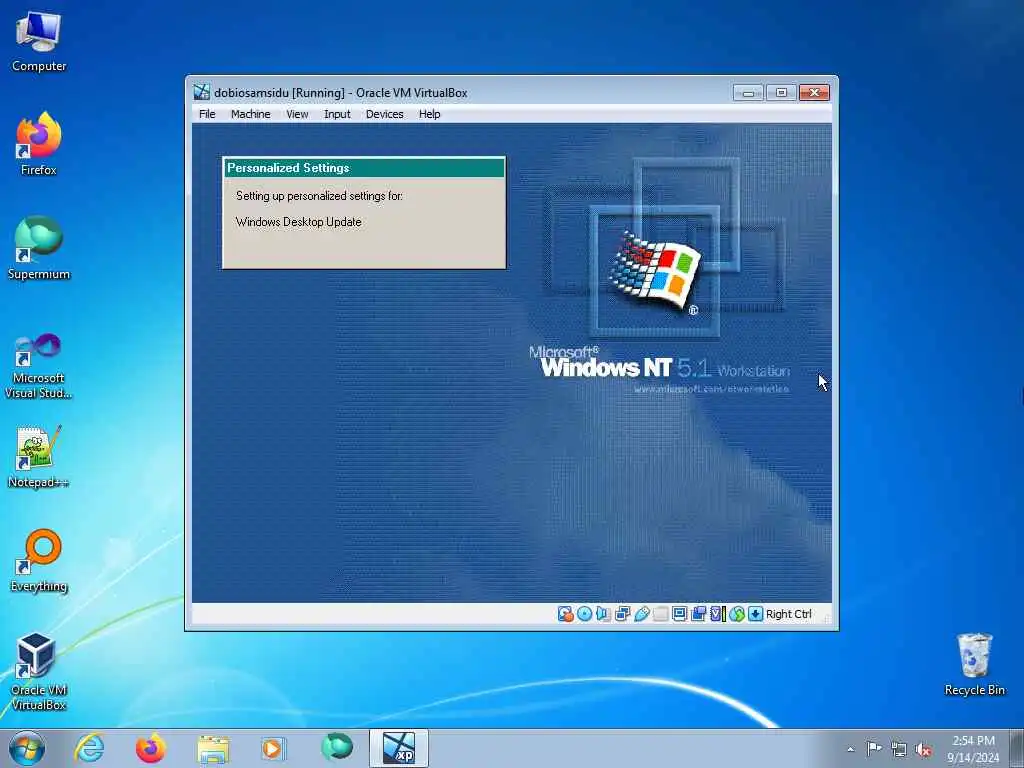1024x768 pixels.
Task: Open the Help menu
Action: 430,114
